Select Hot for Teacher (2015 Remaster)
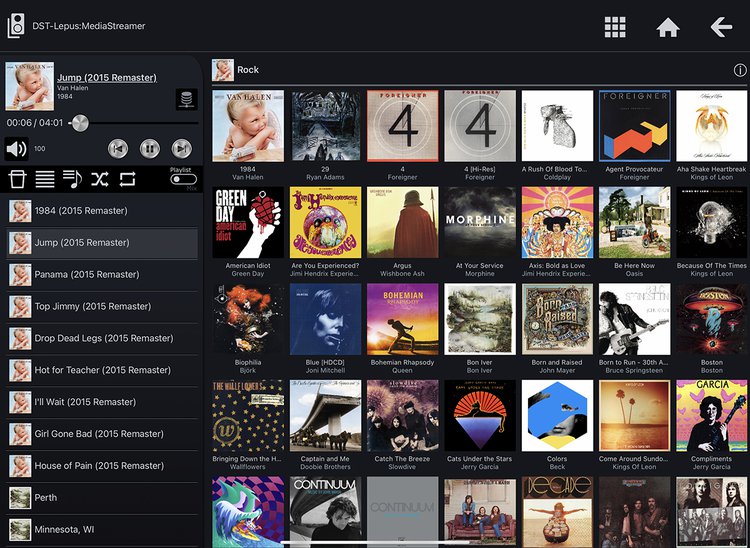Image resolution: width=750 pixels, height=548 pixels. [x=101, y=370]
